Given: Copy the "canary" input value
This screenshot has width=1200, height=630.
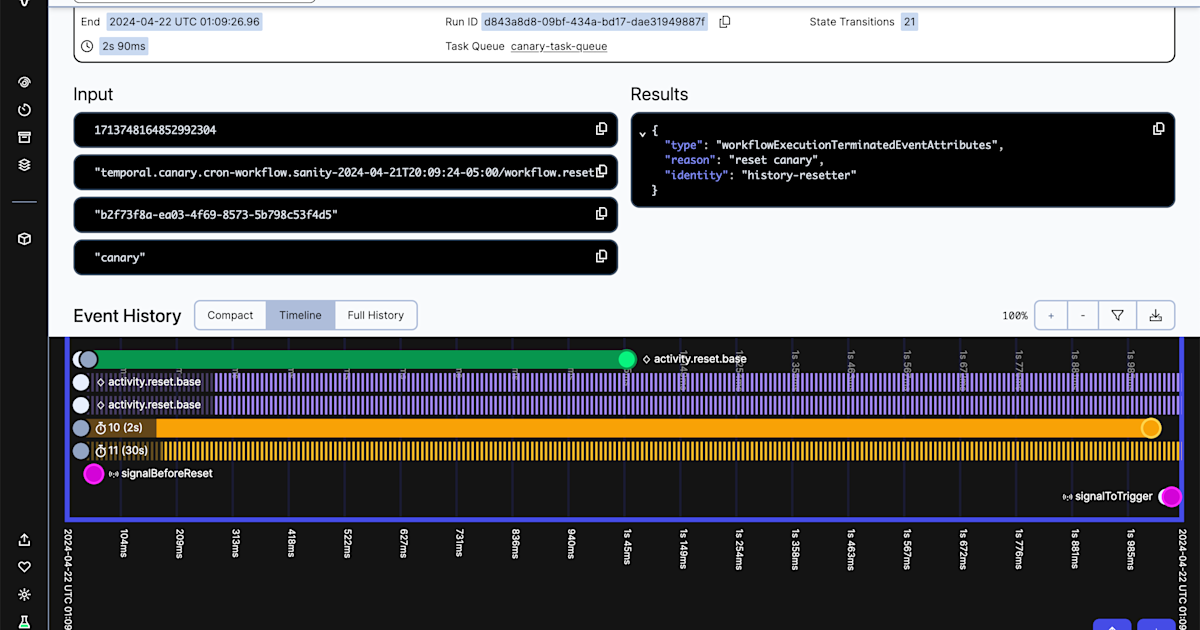Looking at the screenshot, I should point(601,257).
